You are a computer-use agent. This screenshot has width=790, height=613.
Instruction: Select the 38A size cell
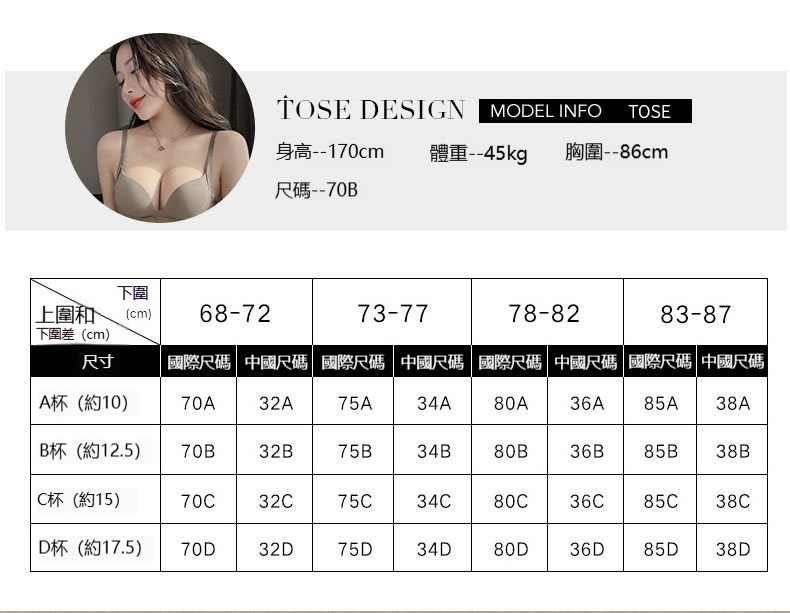coord(732,403)
